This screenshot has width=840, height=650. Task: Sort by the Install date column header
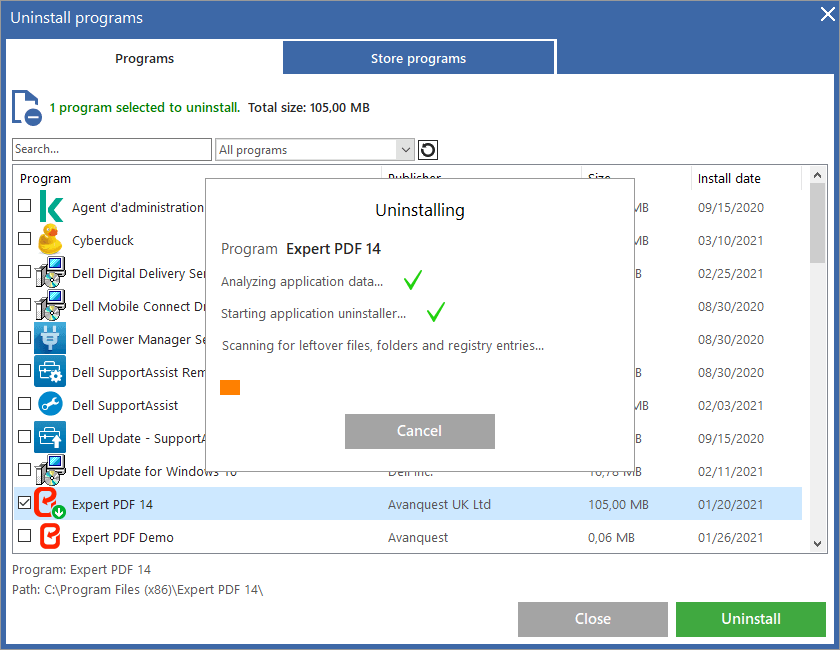click(729, 178)
